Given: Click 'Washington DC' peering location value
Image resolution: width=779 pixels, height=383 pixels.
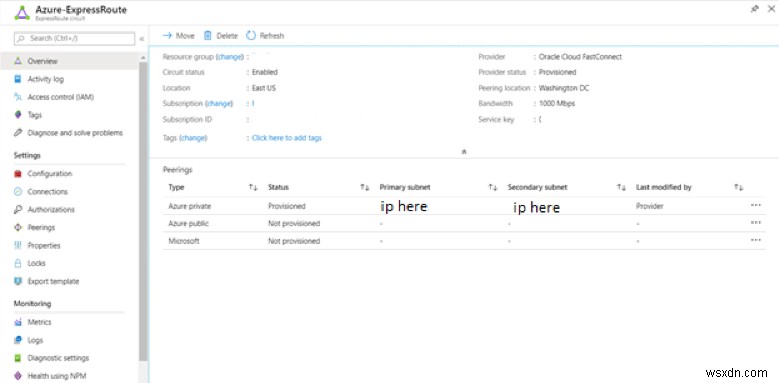Looking at the screenshot, I should (564, 88).
